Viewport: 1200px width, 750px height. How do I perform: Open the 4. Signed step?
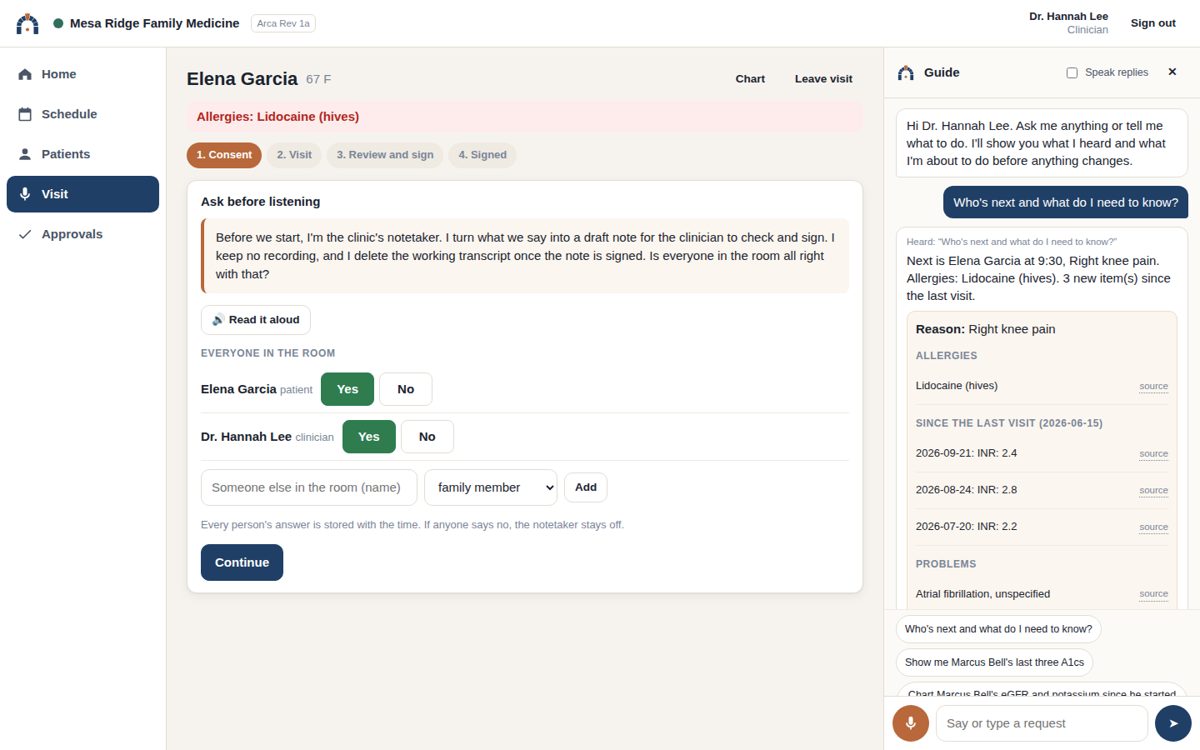pos(483,155)
